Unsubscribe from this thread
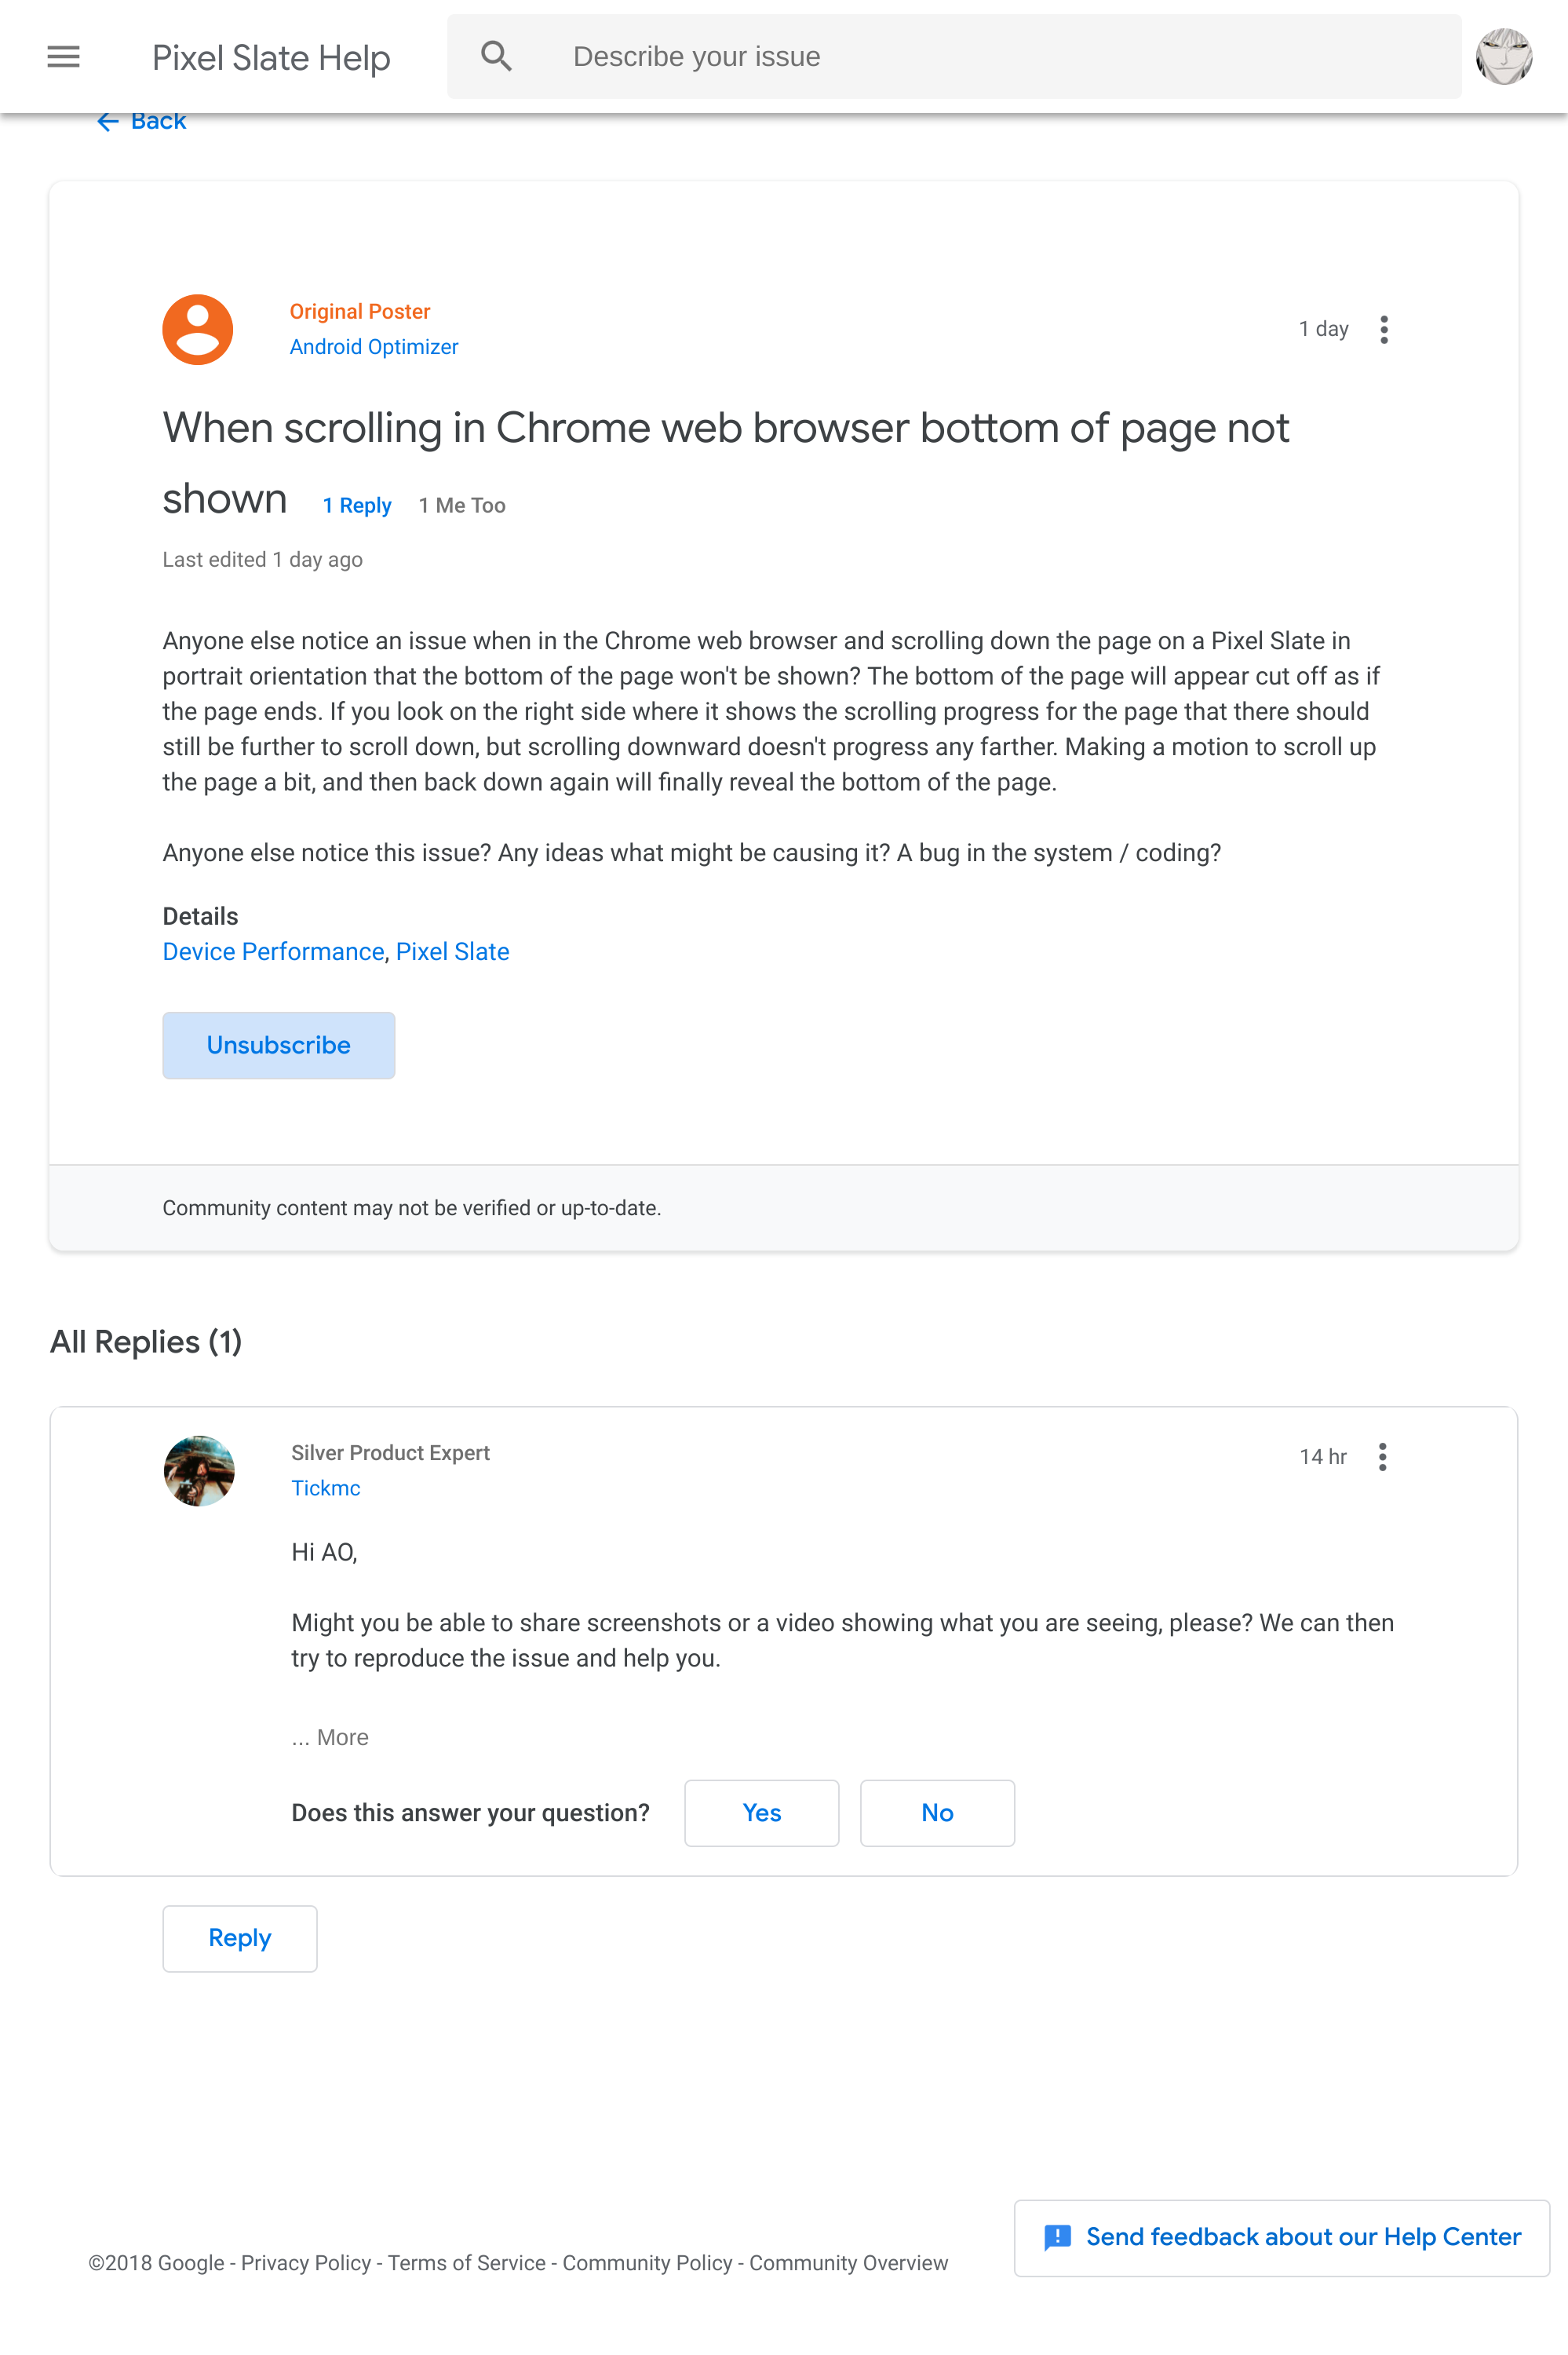 (278, 1045)
